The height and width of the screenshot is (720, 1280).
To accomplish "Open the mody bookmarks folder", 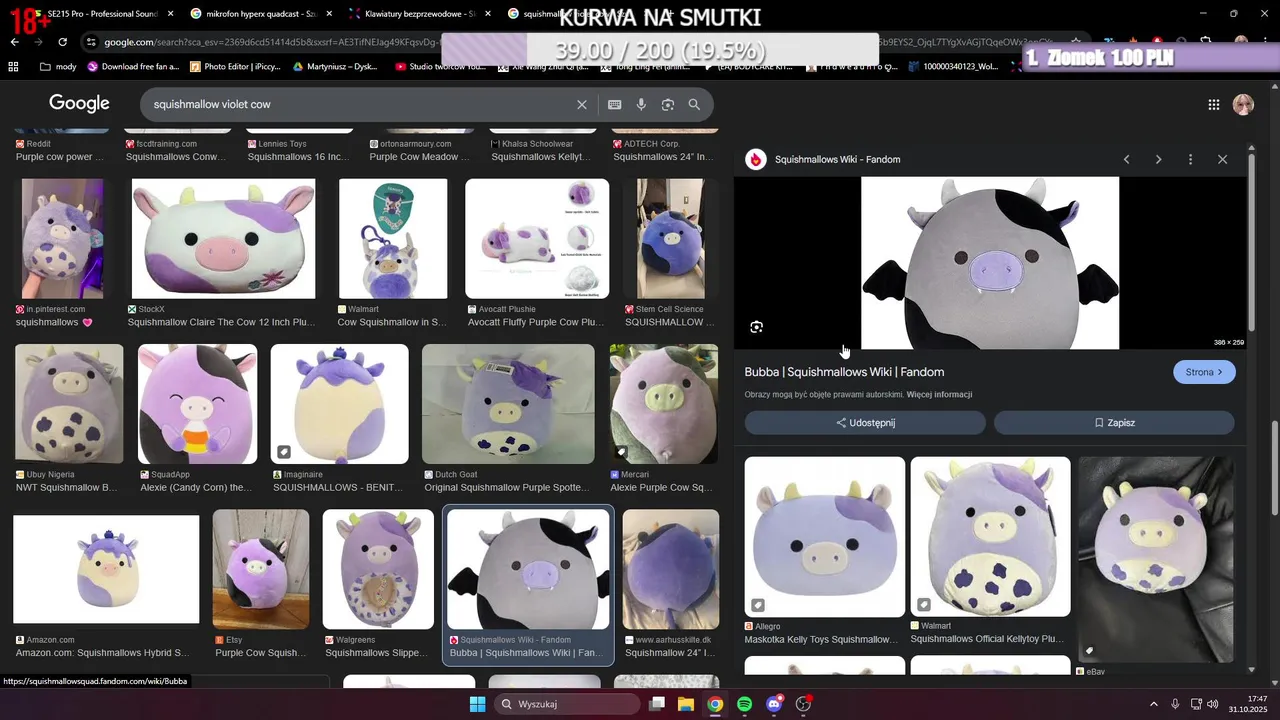I will 58,67.
